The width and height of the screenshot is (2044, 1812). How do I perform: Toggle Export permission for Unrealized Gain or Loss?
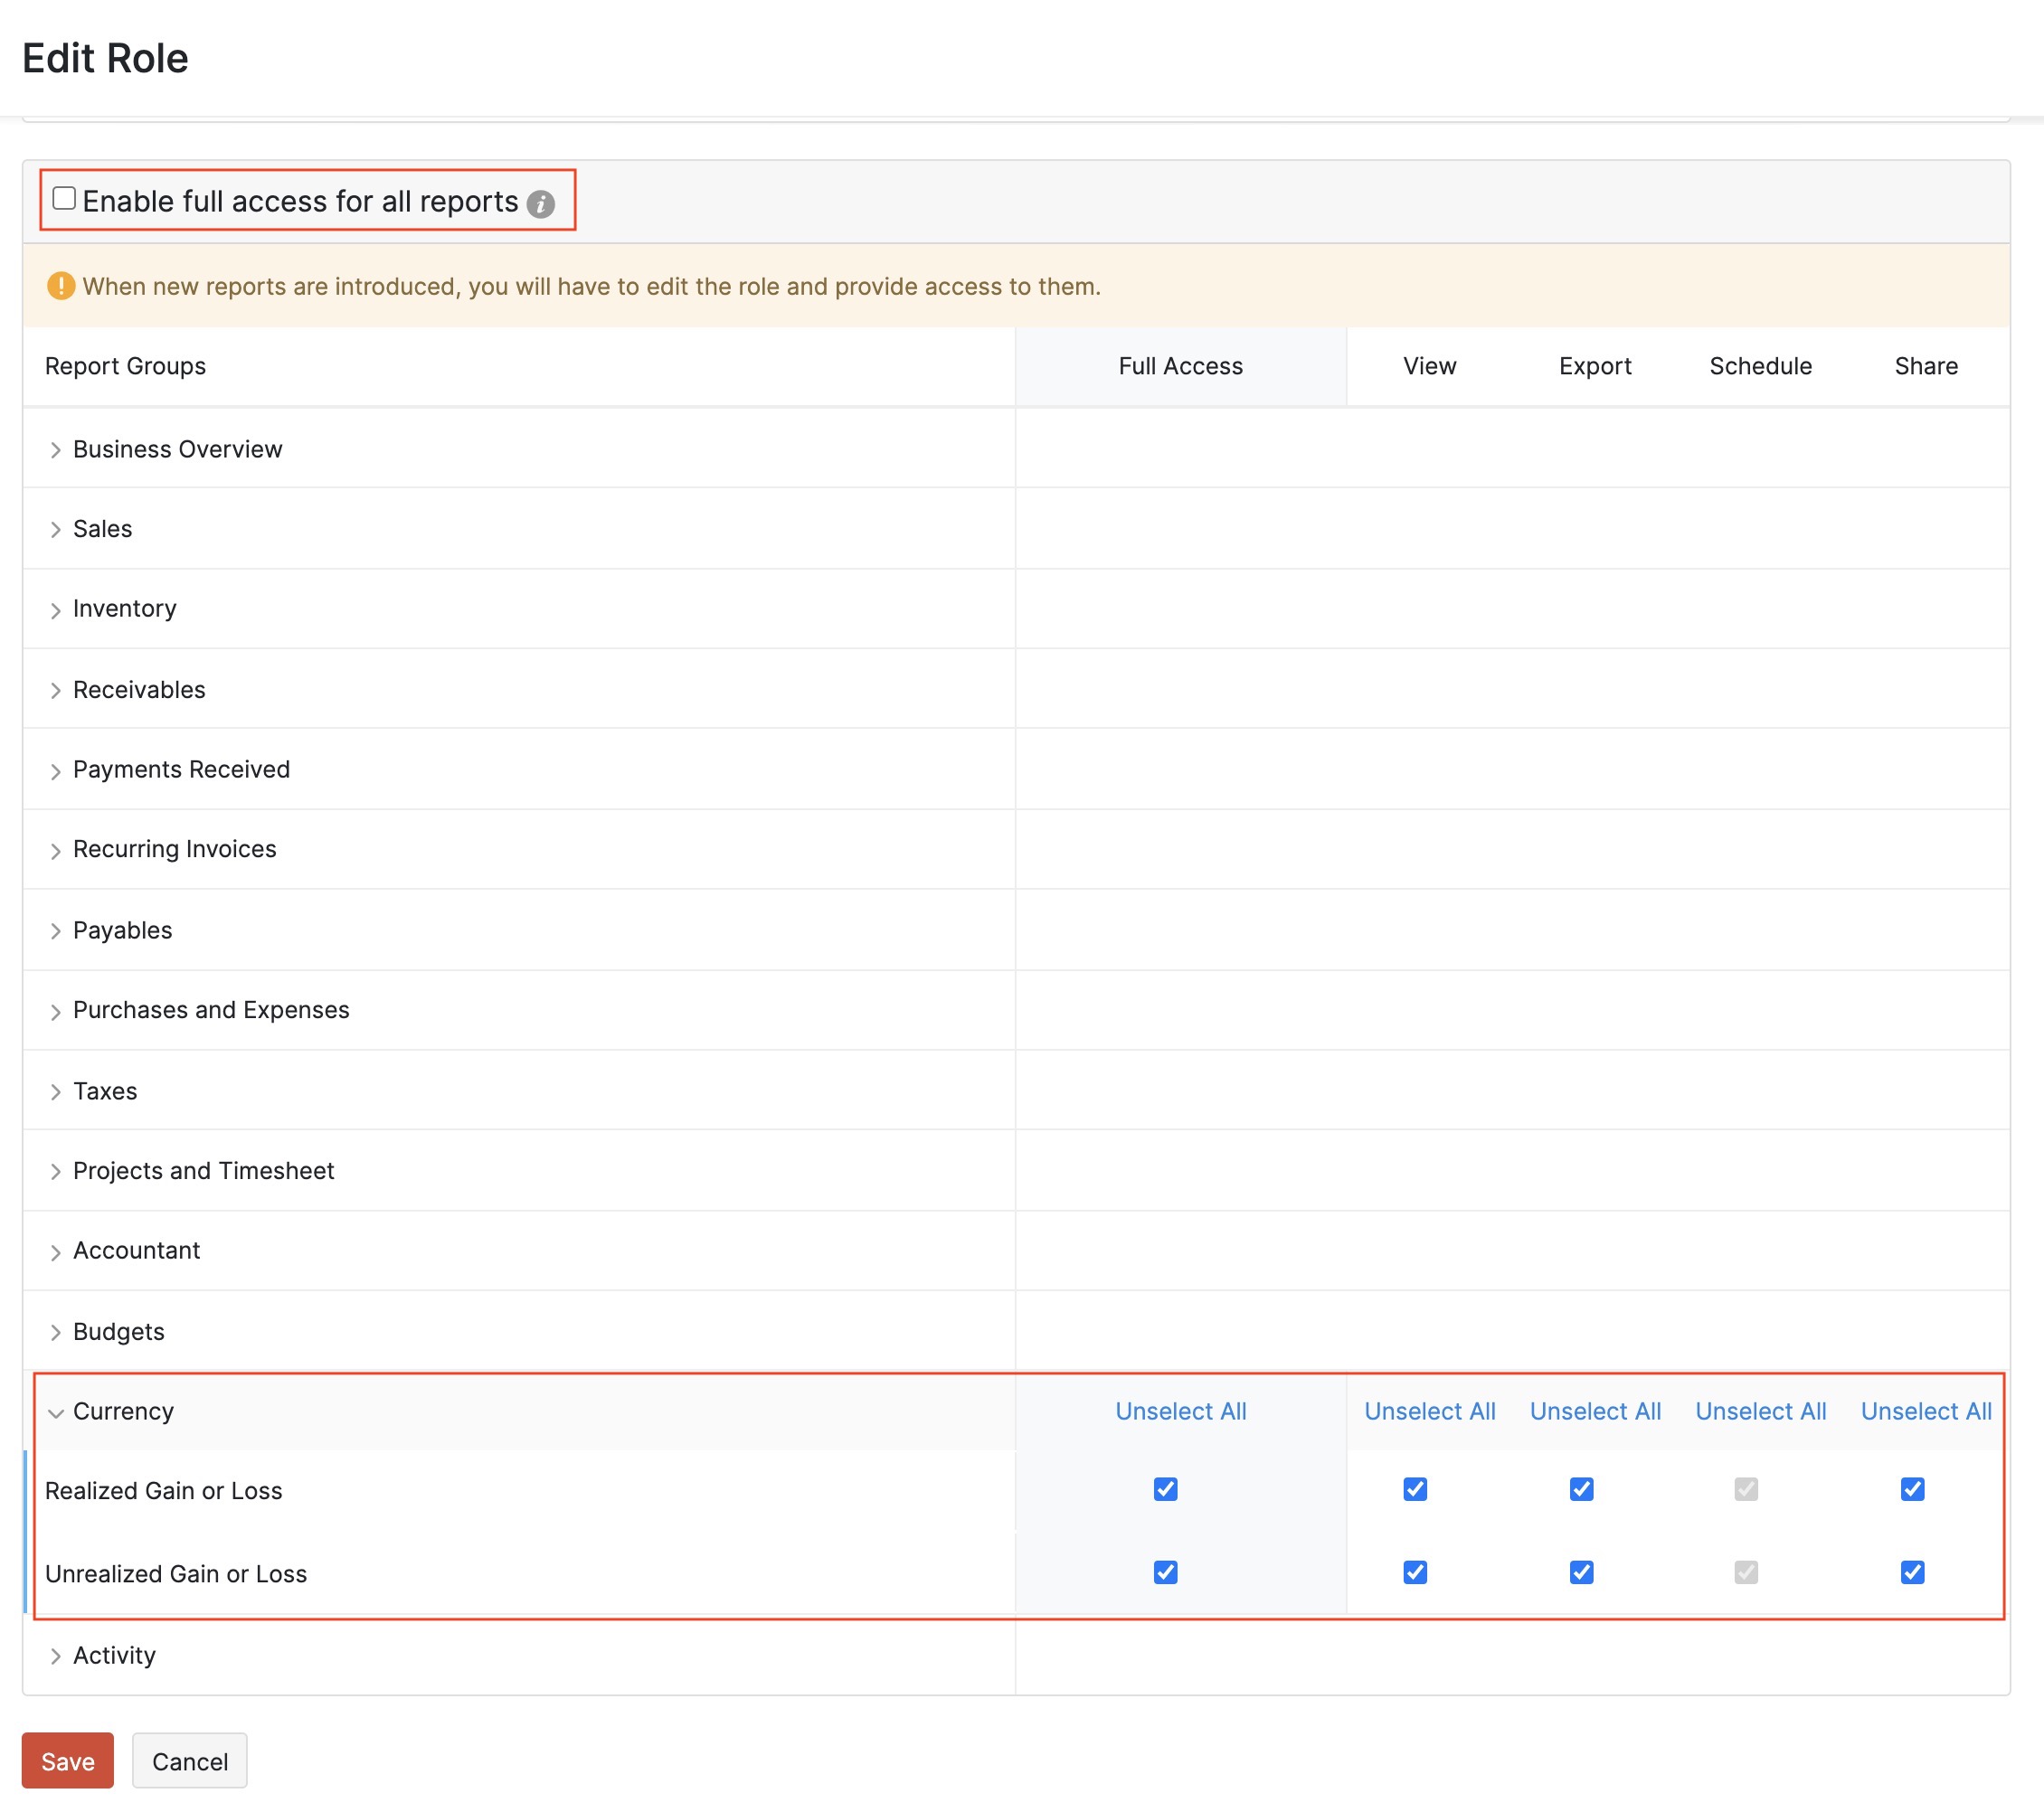(1580, 1573)
